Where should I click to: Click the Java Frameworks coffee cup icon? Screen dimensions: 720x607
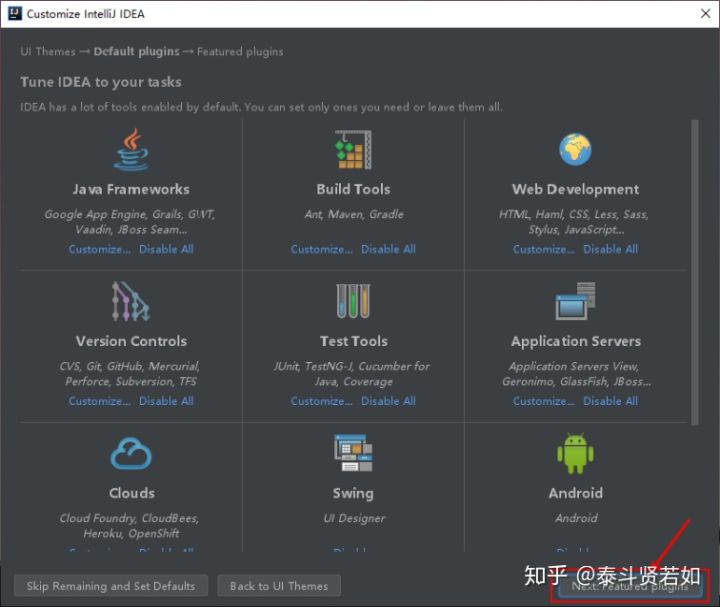131,150
